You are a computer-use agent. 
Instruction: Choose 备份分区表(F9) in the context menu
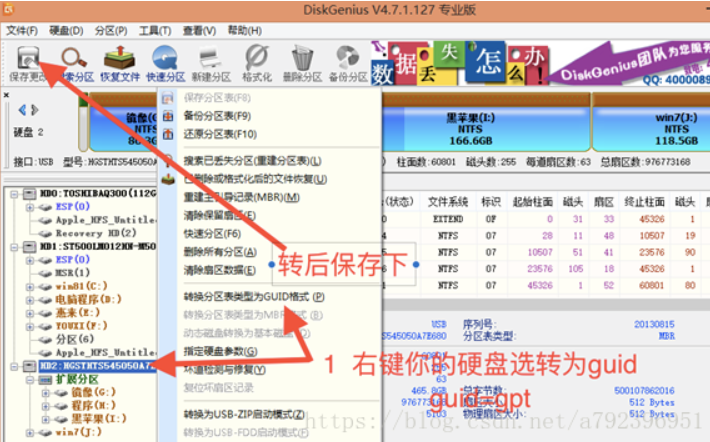click(217, 116)
